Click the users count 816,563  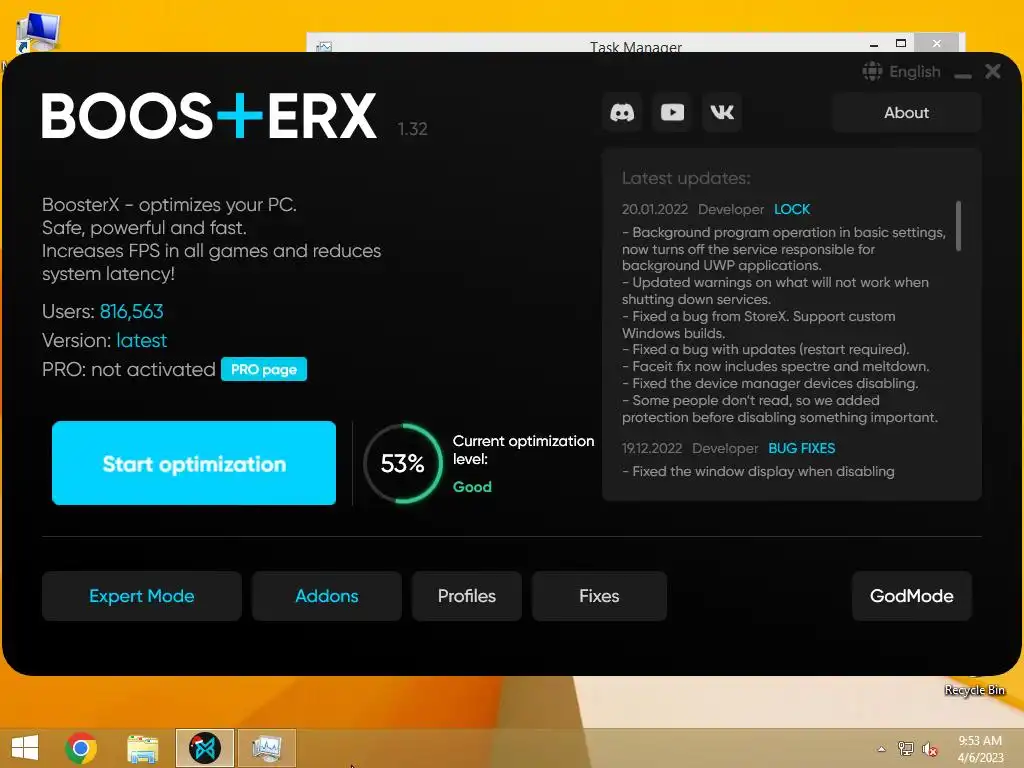(x=131, y=312)
